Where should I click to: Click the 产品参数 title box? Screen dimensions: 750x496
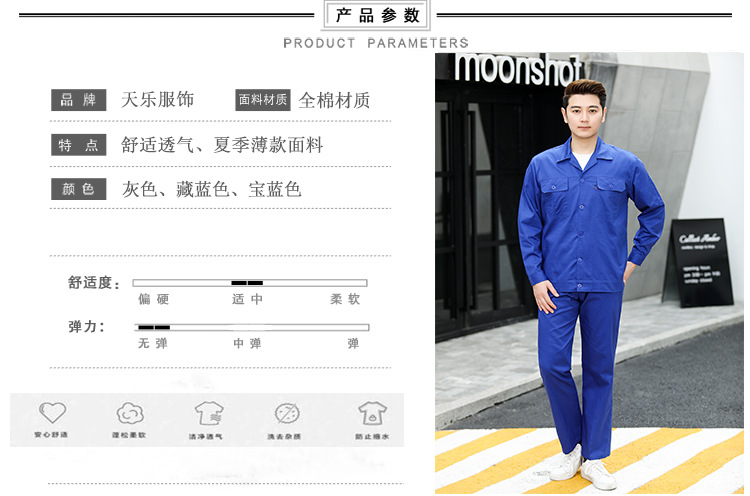pyautogui.click(x=377, y=16)
